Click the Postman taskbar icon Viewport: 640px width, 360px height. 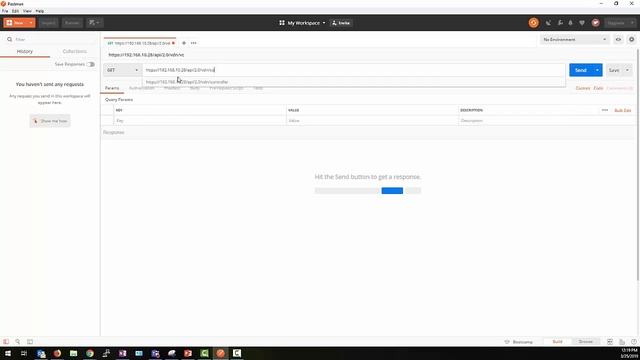point(220,353)
